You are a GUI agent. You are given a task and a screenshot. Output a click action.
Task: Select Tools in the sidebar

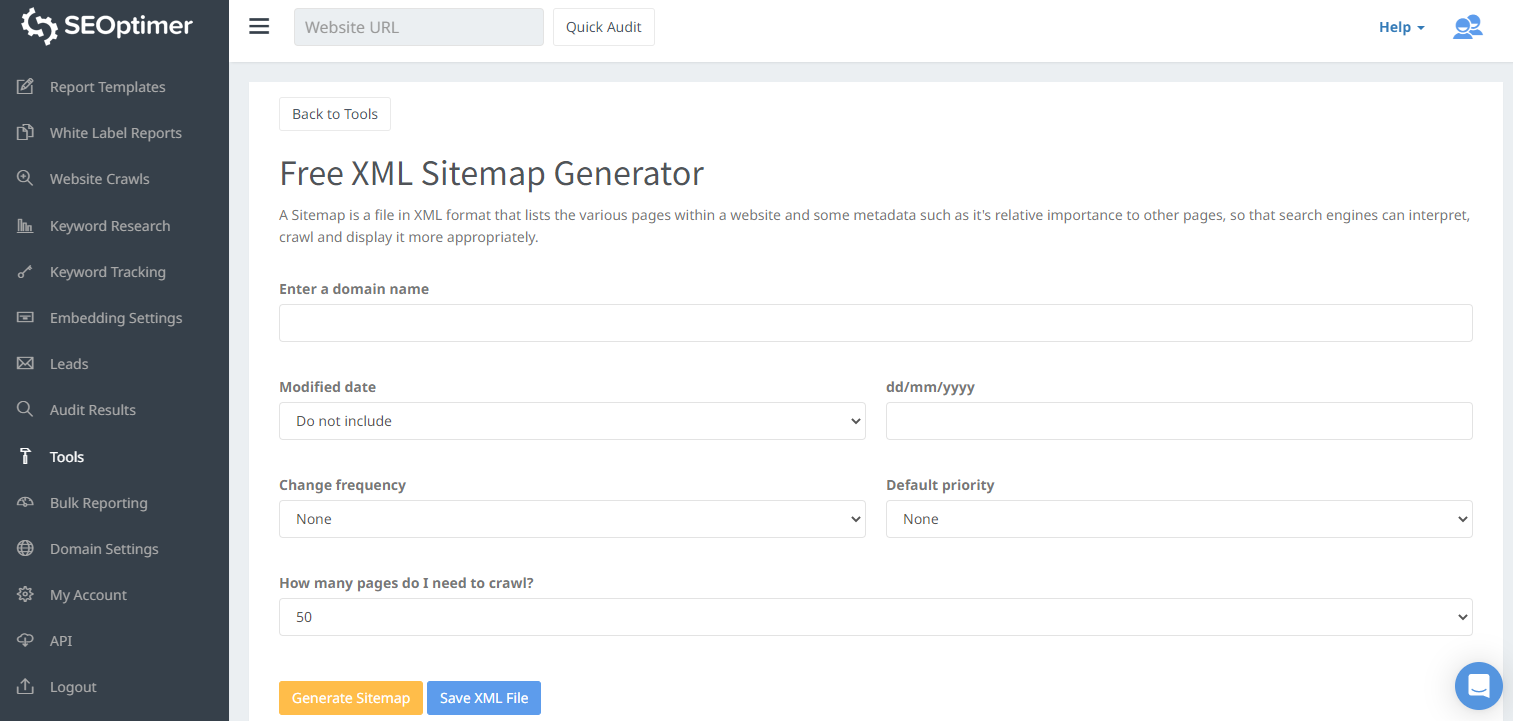[67, 457]
